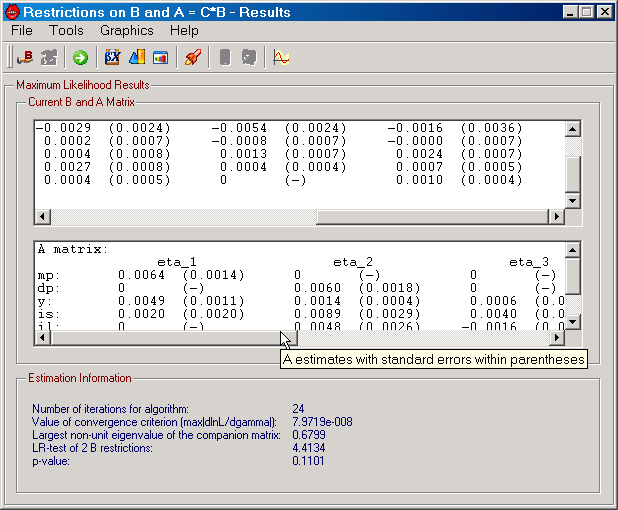Maximize the Results window
The width and height of the screenshot is (618, 510).
[x=586, y=12]
